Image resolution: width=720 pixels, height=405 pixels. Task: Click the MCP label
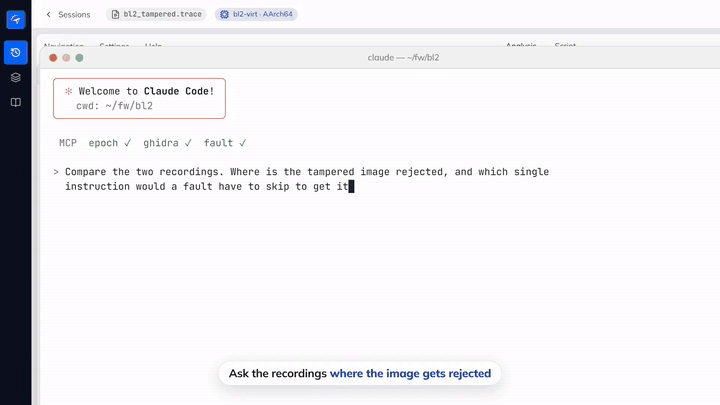pyautogui.click(x=68, y=143)
